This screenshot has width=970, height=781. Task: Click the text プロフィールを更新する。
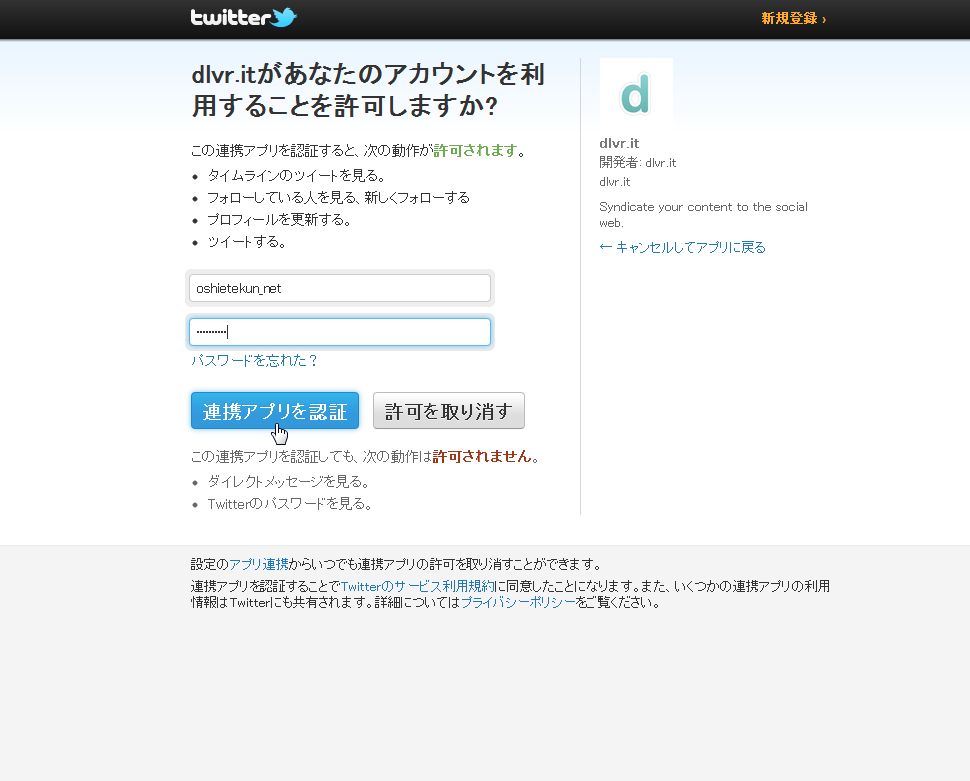pos(280,220)
